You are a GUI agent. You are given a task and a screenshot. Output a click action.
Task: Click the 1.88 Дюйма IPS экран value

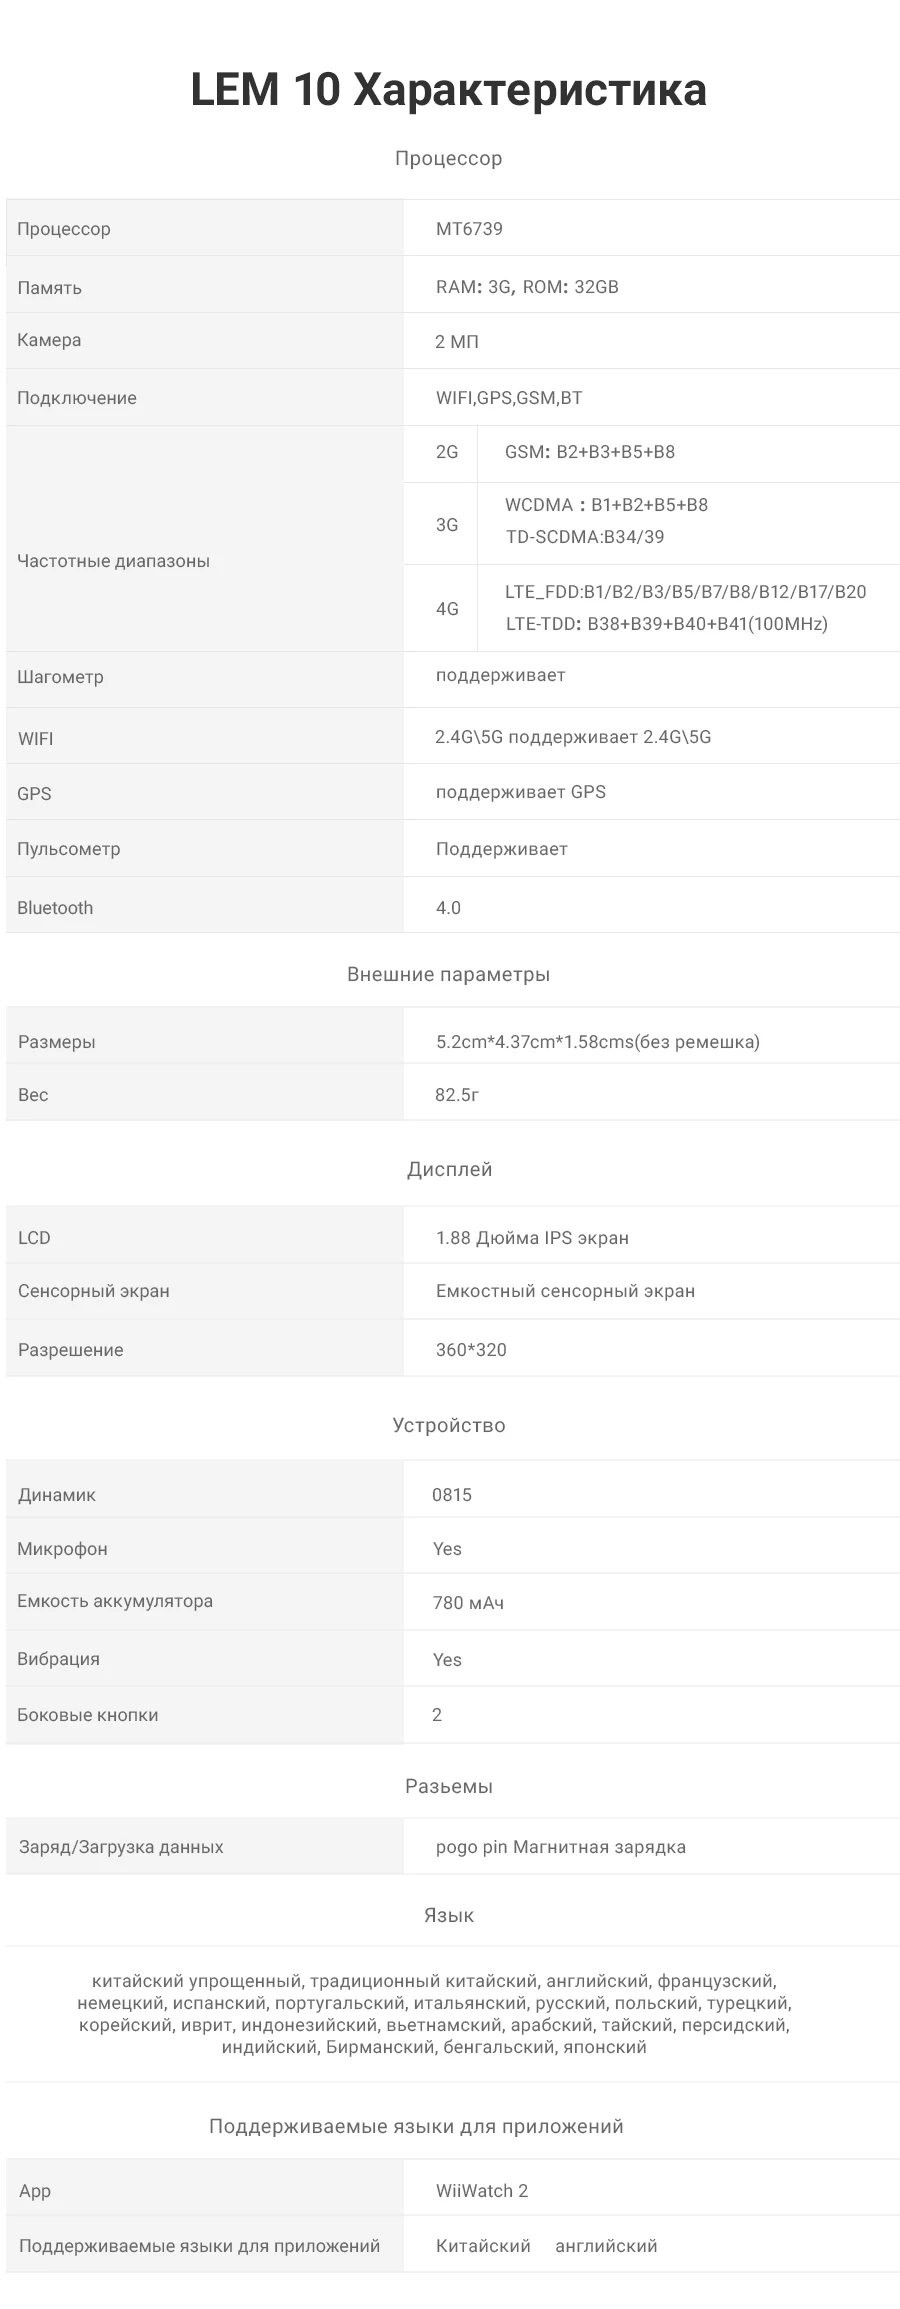tap(532, 1238)
